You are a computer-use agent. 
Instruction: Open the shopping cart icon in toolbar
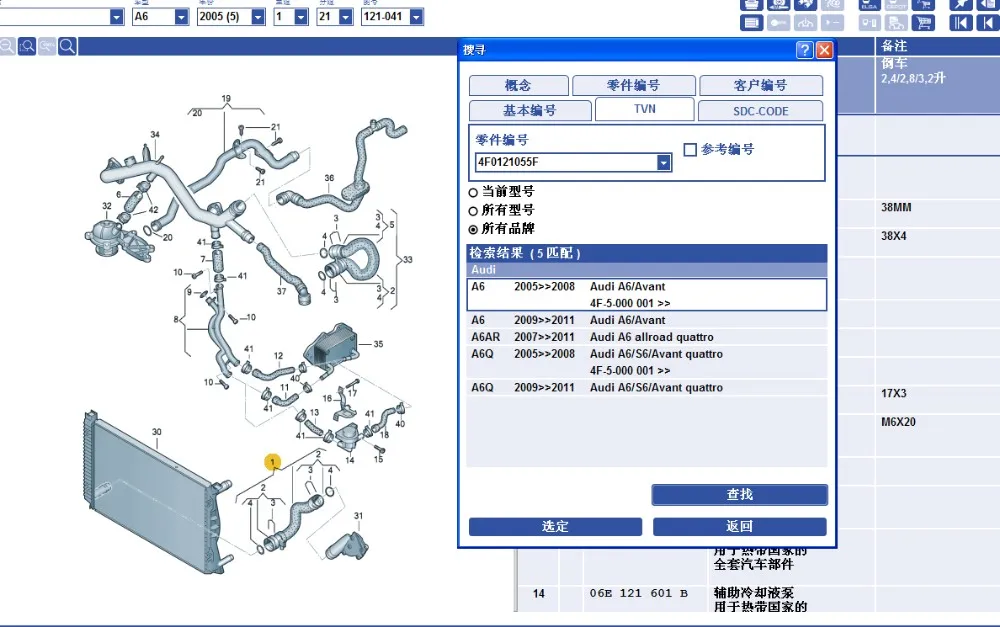923,23
